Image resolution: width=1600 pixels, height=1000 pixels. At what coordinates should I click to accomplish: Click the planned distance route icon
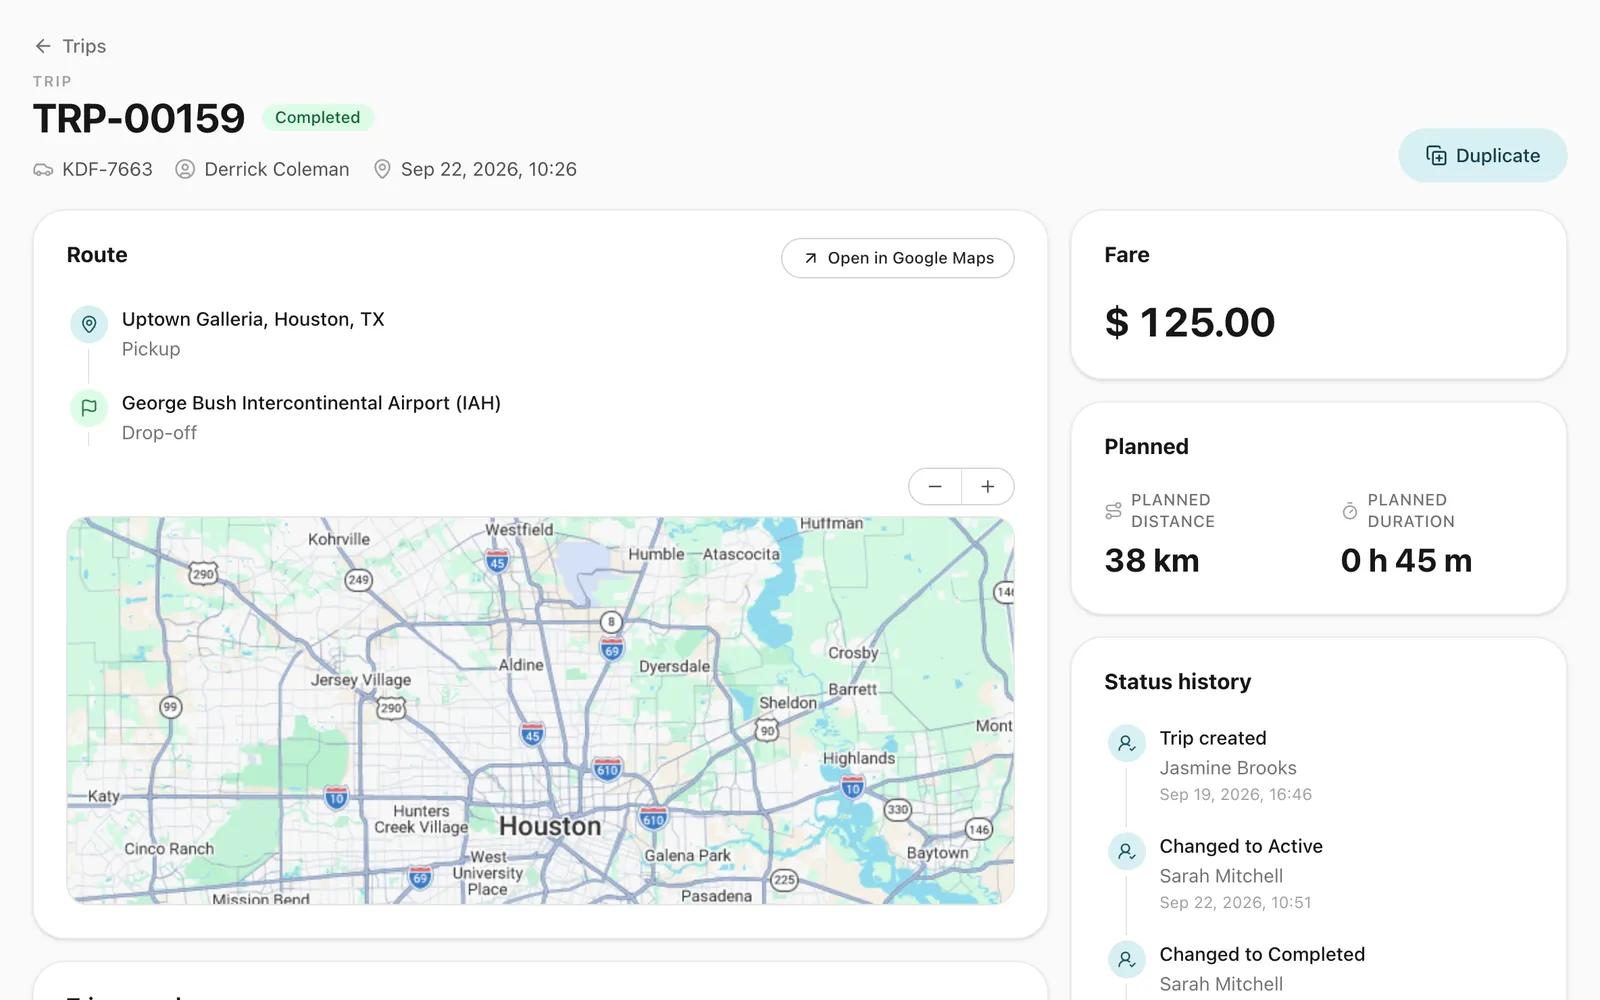(1113, 511)
